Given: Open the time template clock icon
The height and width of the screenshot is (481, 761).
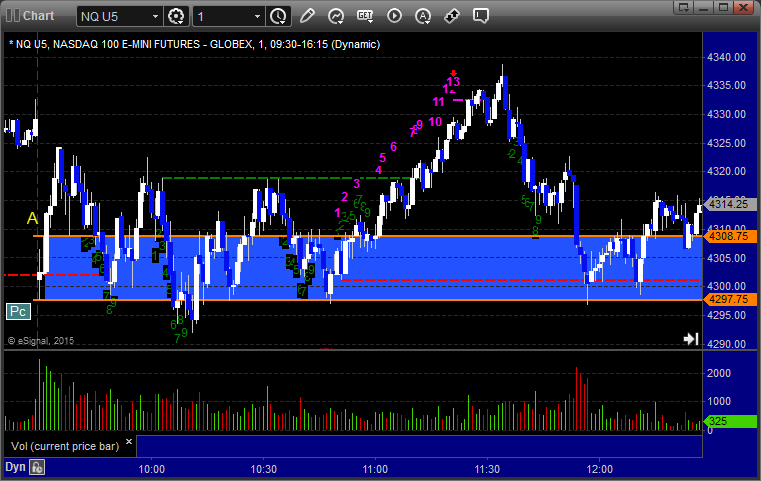Looking at the screenshot, I should coord(279,17).
